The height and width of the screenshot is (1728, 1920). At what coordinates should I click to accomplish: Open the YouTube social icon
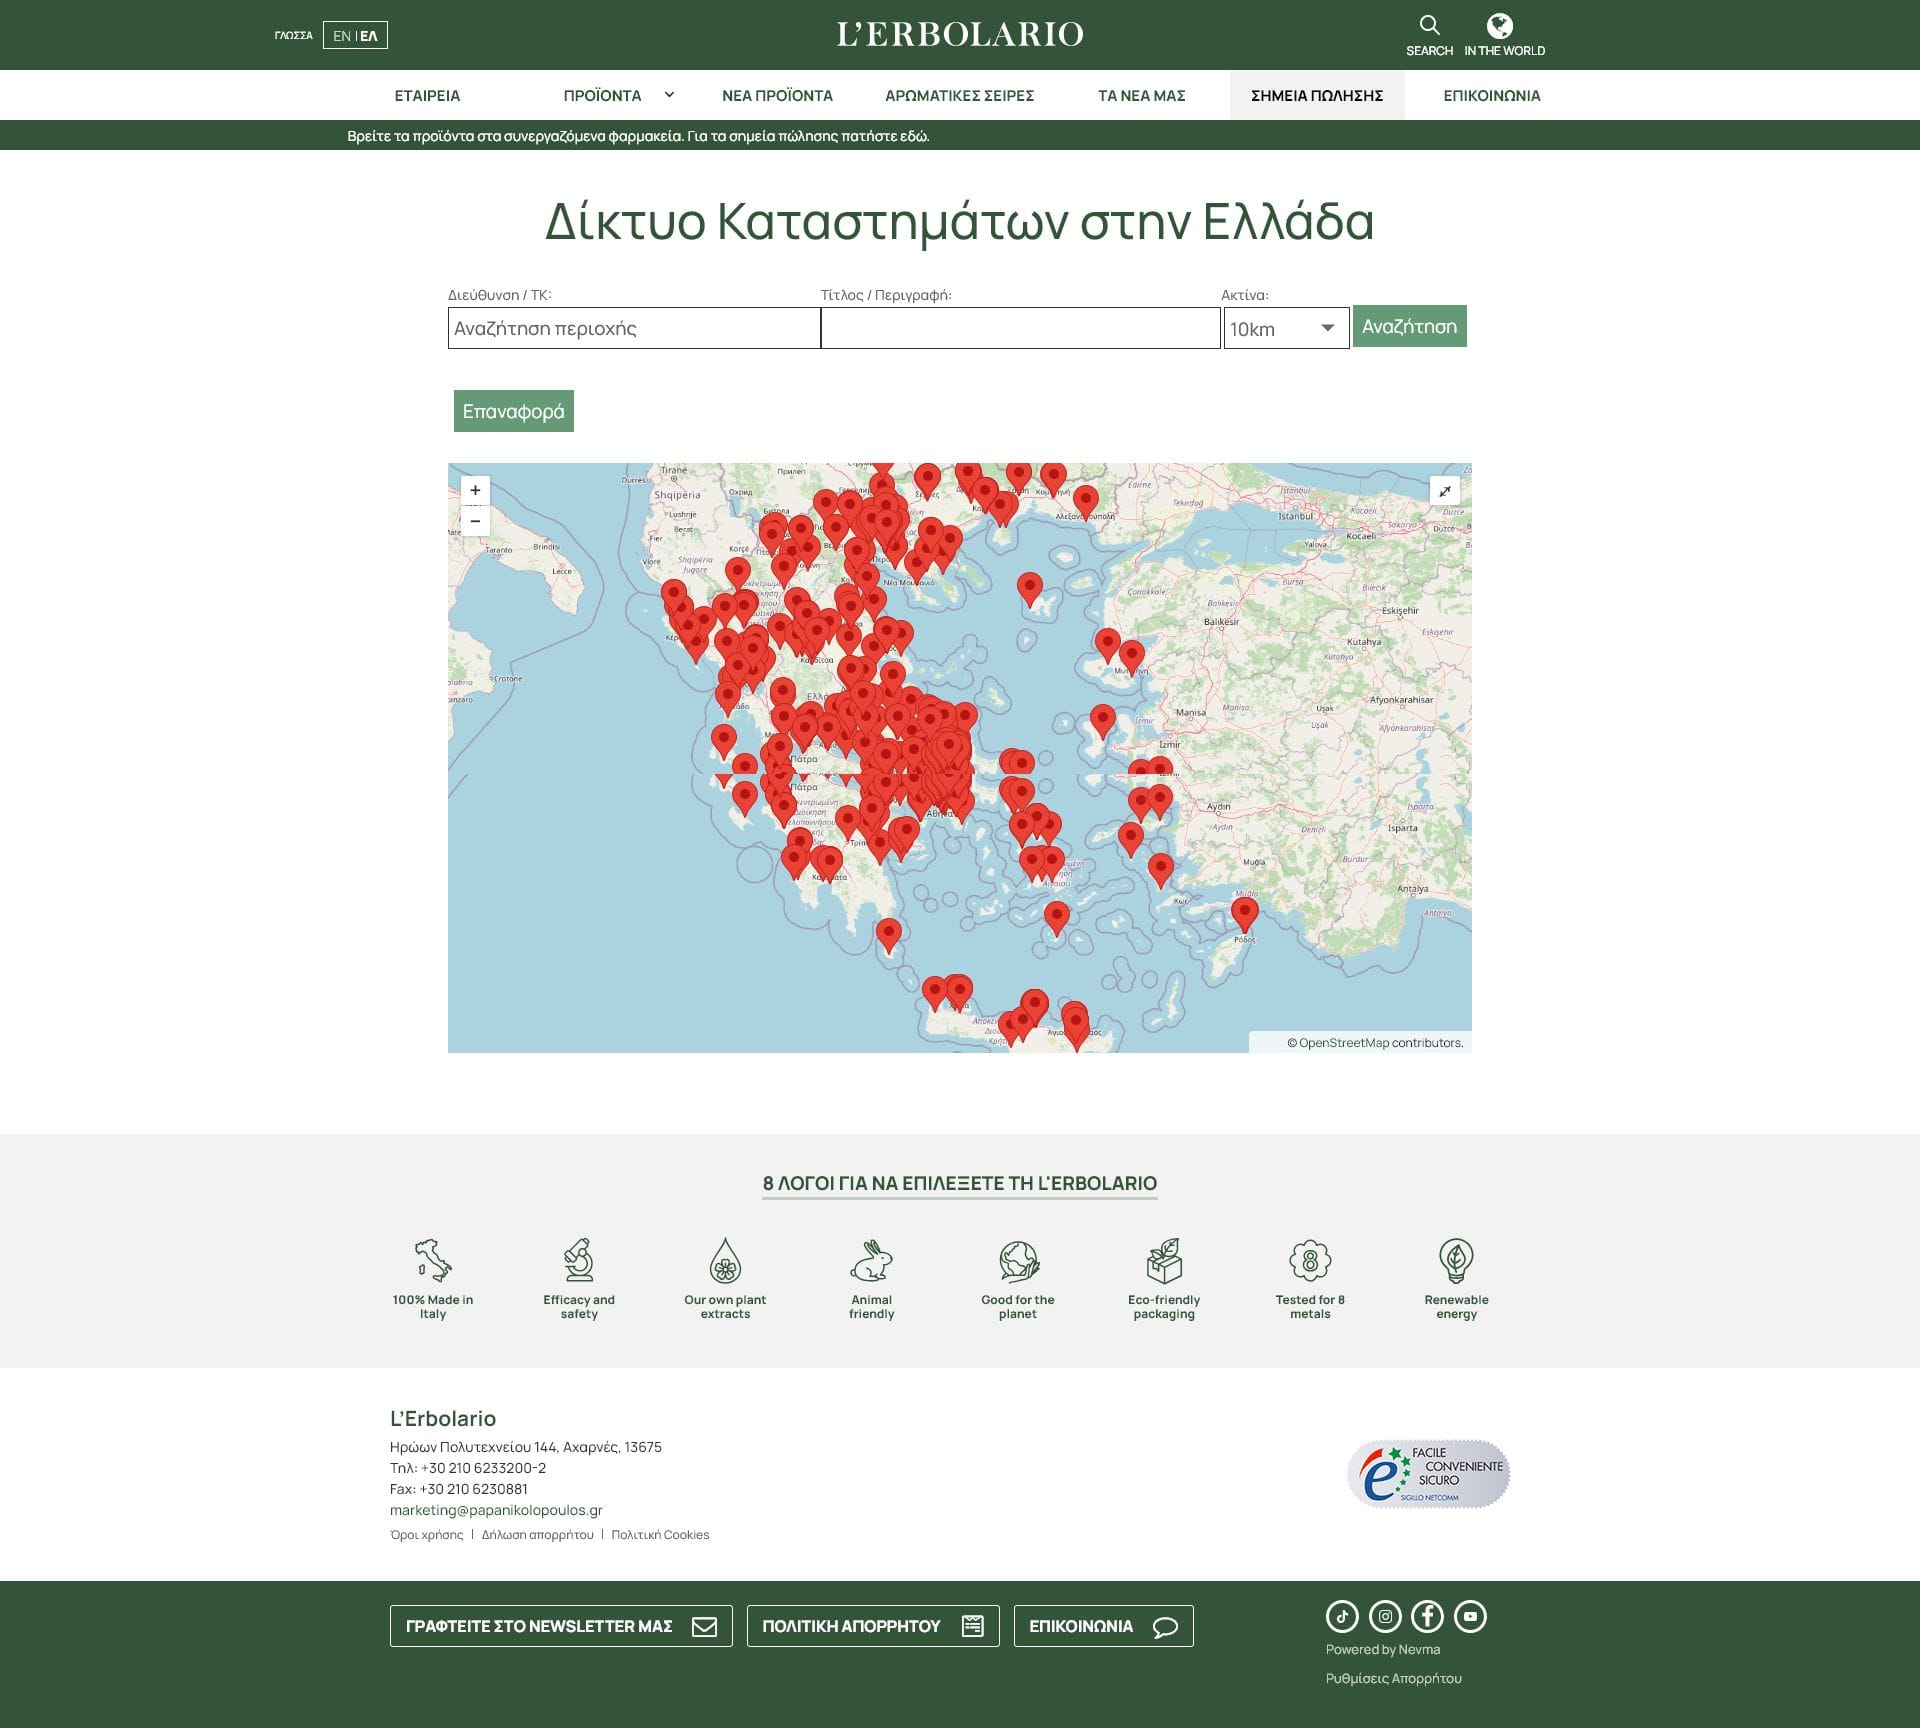(x=1470, y=1616)
